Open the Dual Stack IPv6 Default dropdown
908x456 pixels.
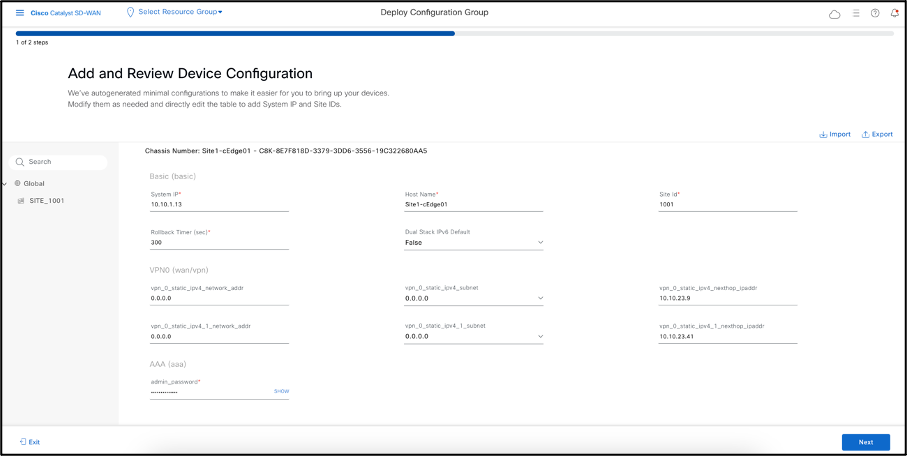[x=541, y=242]
